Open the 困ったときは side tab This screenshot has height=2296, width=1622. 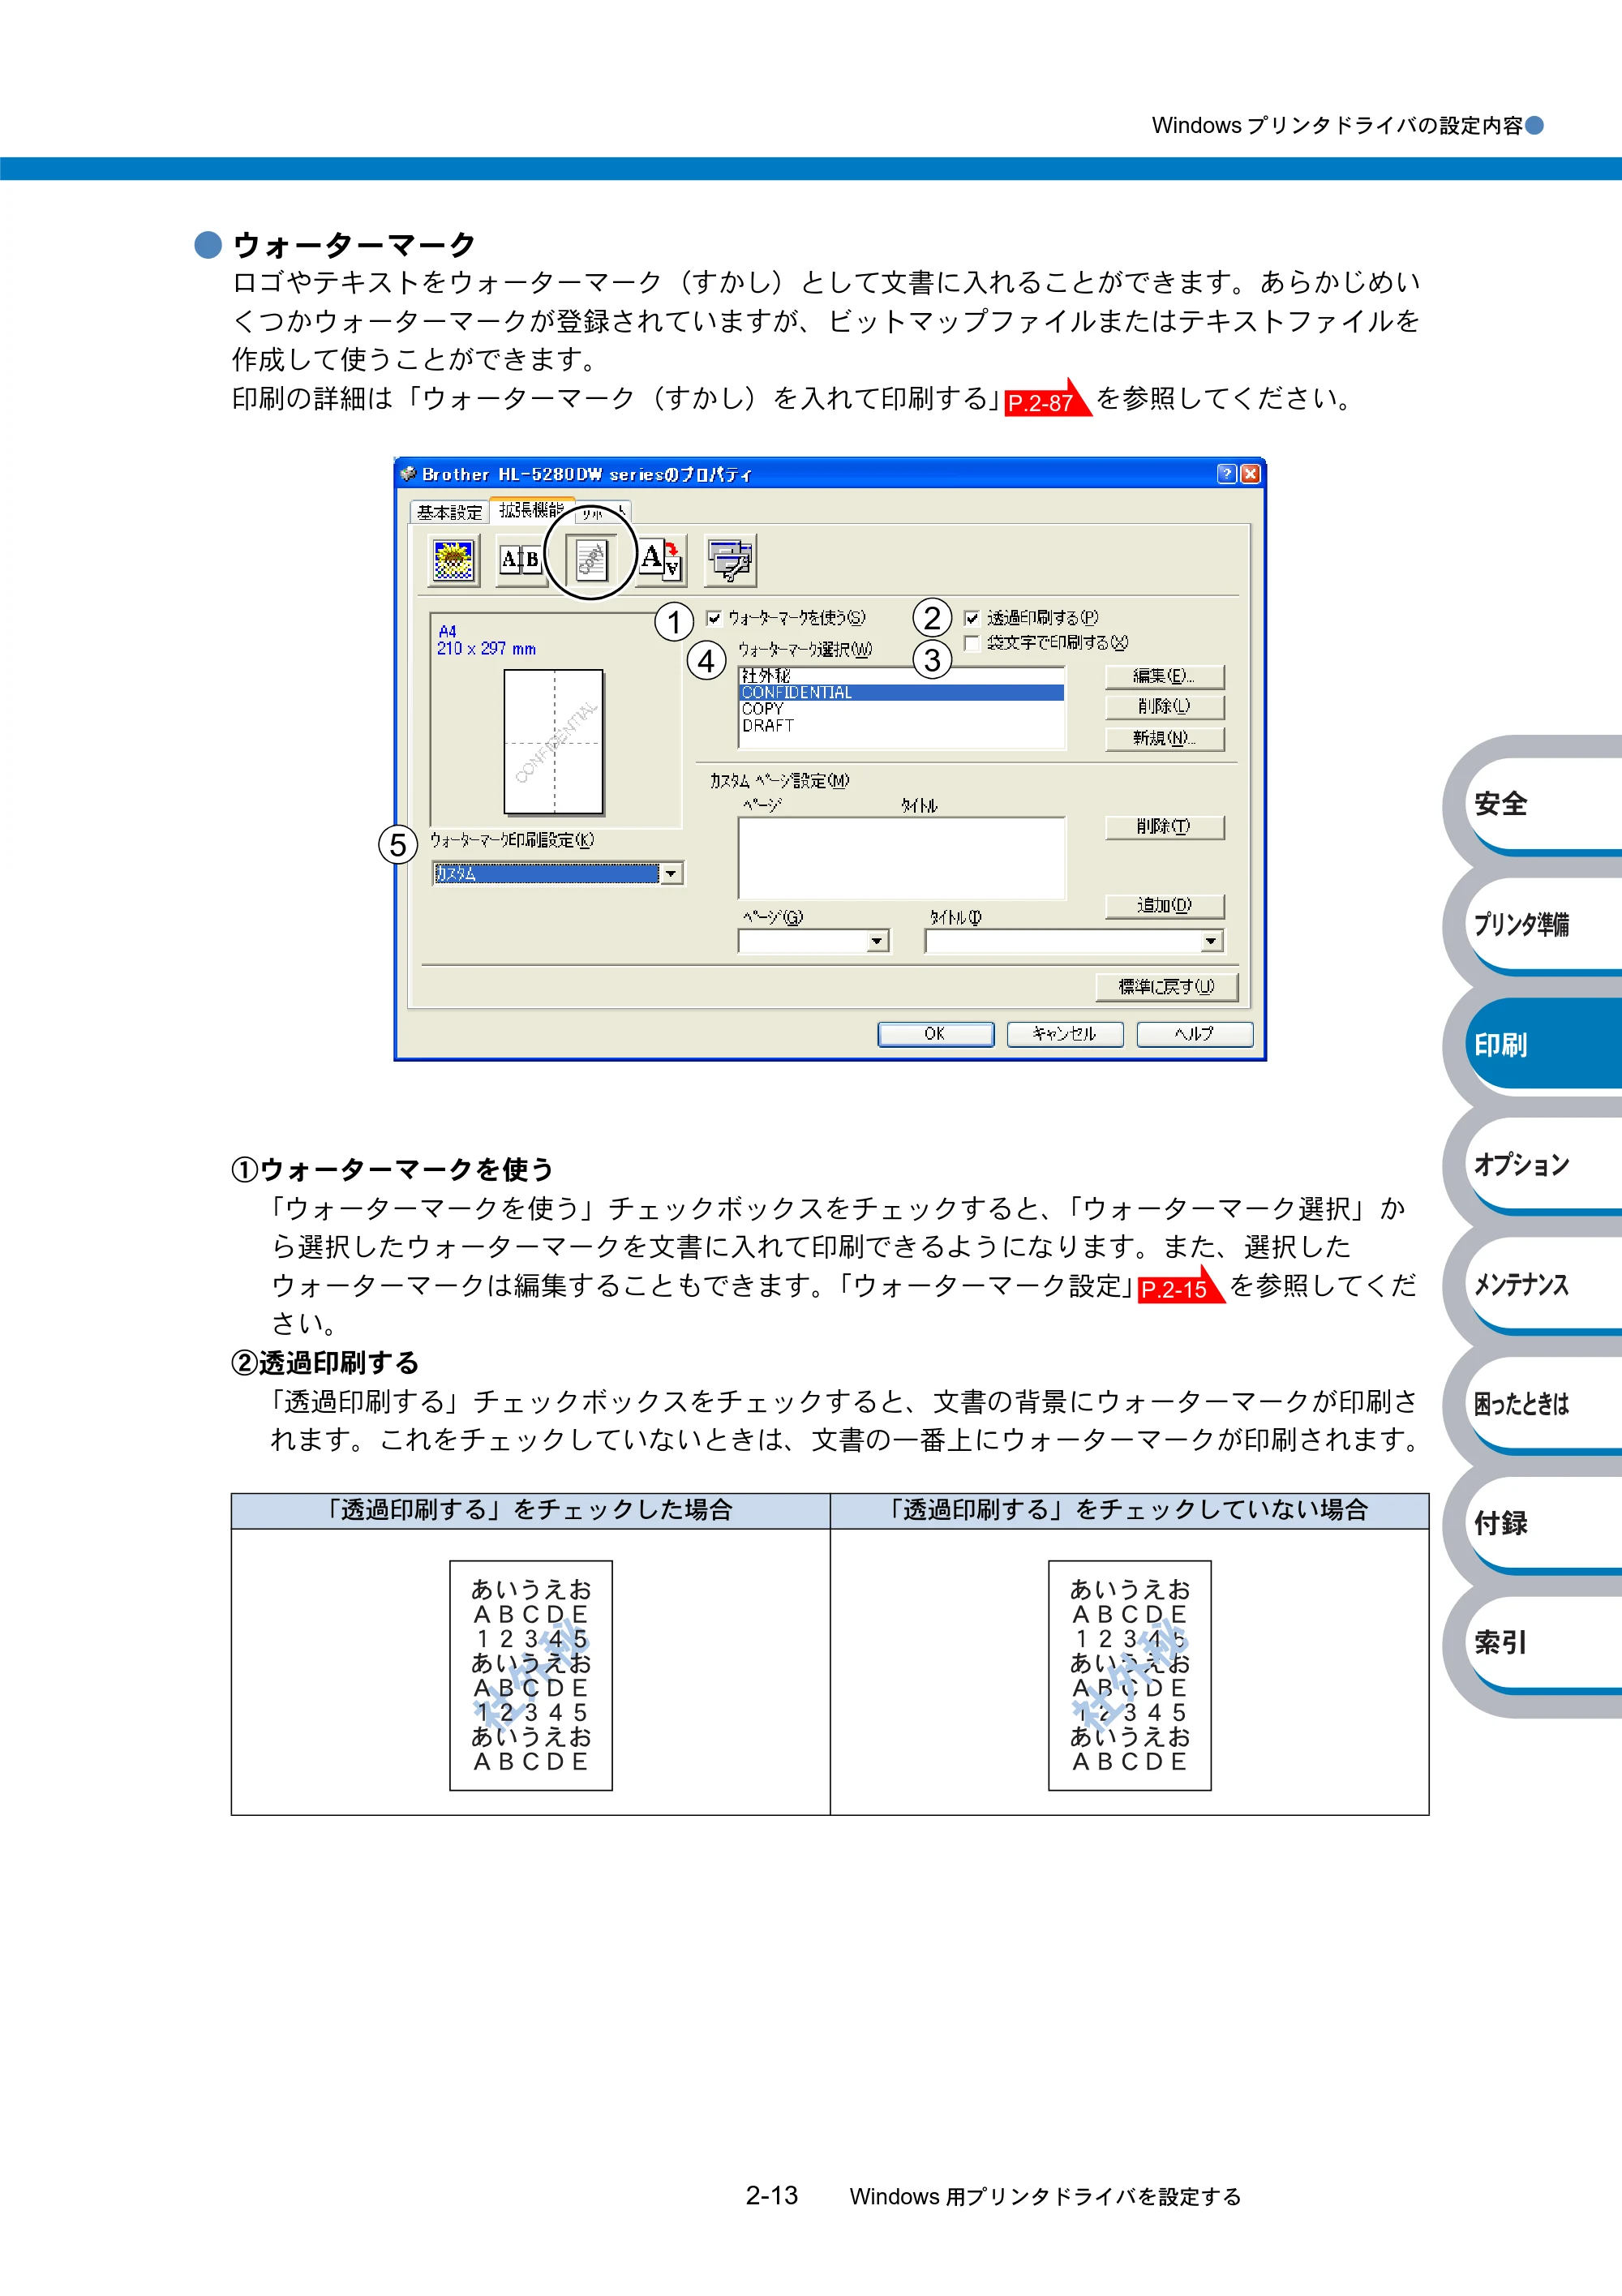[1543, 1404]
